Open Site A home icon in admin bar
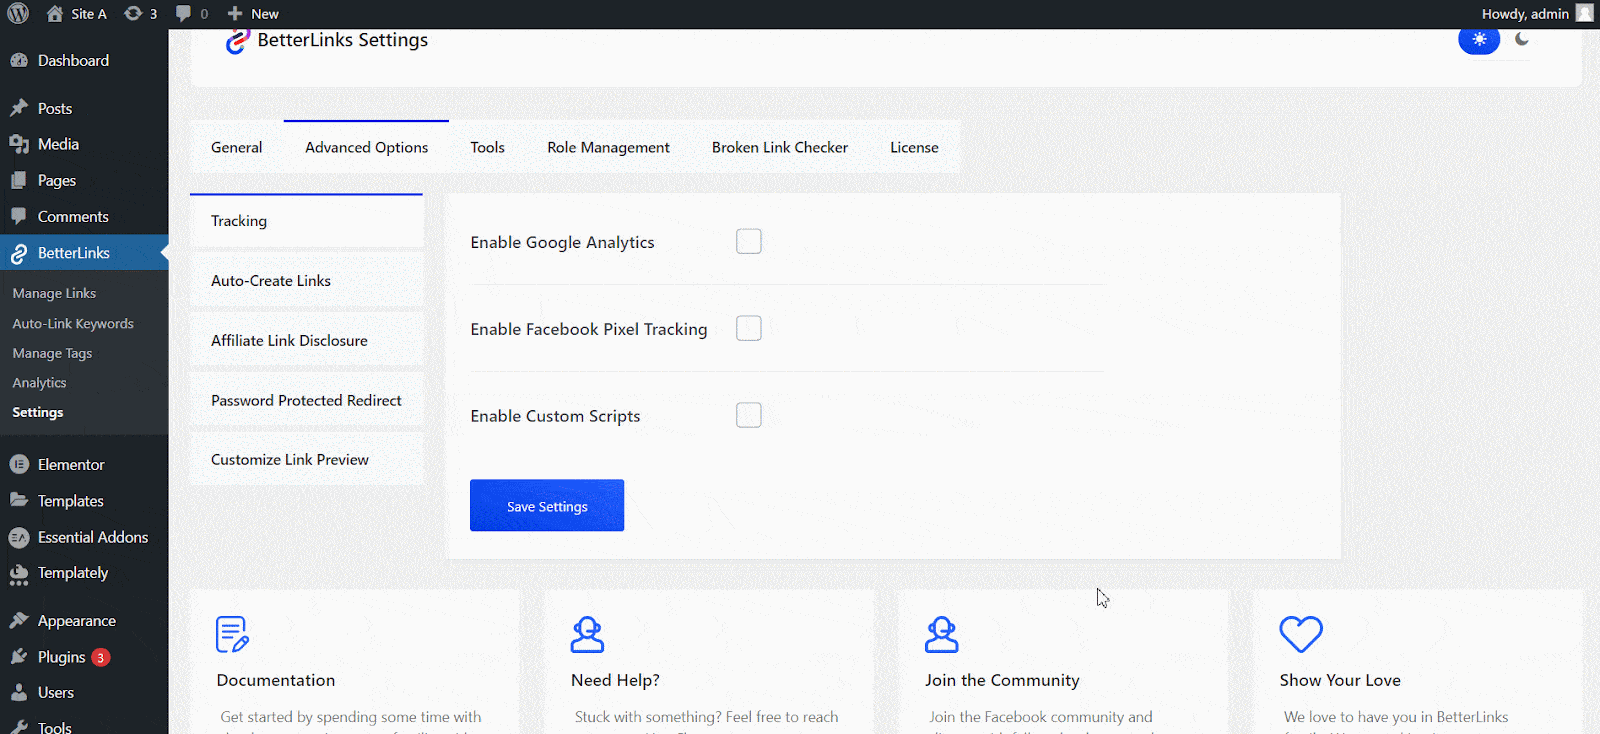The height and width of the screenshot is (734, 1600). (x=54, y=14)
